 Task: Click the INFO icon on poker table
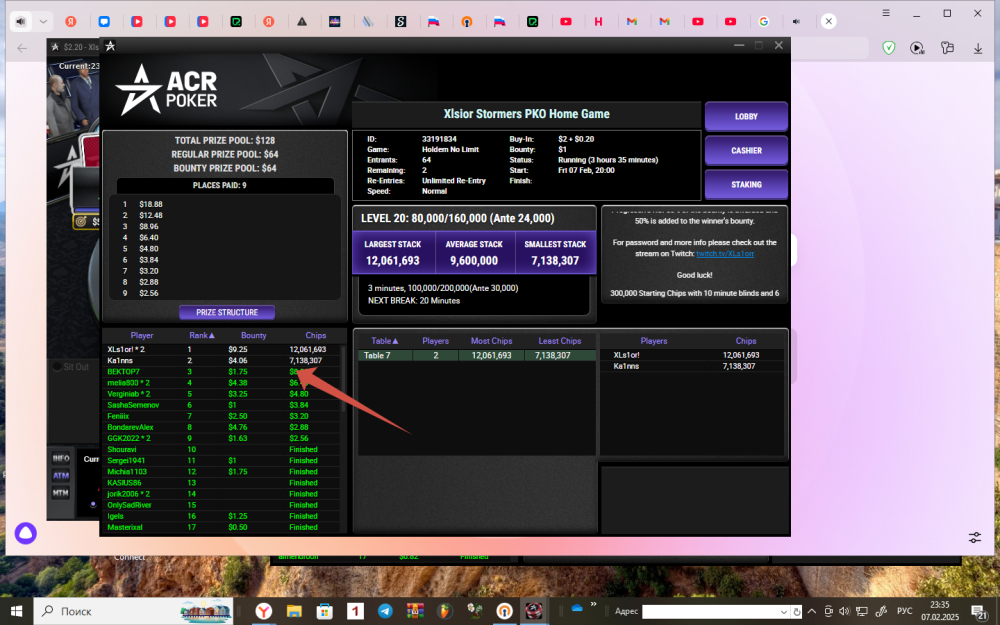click(61, 459)
